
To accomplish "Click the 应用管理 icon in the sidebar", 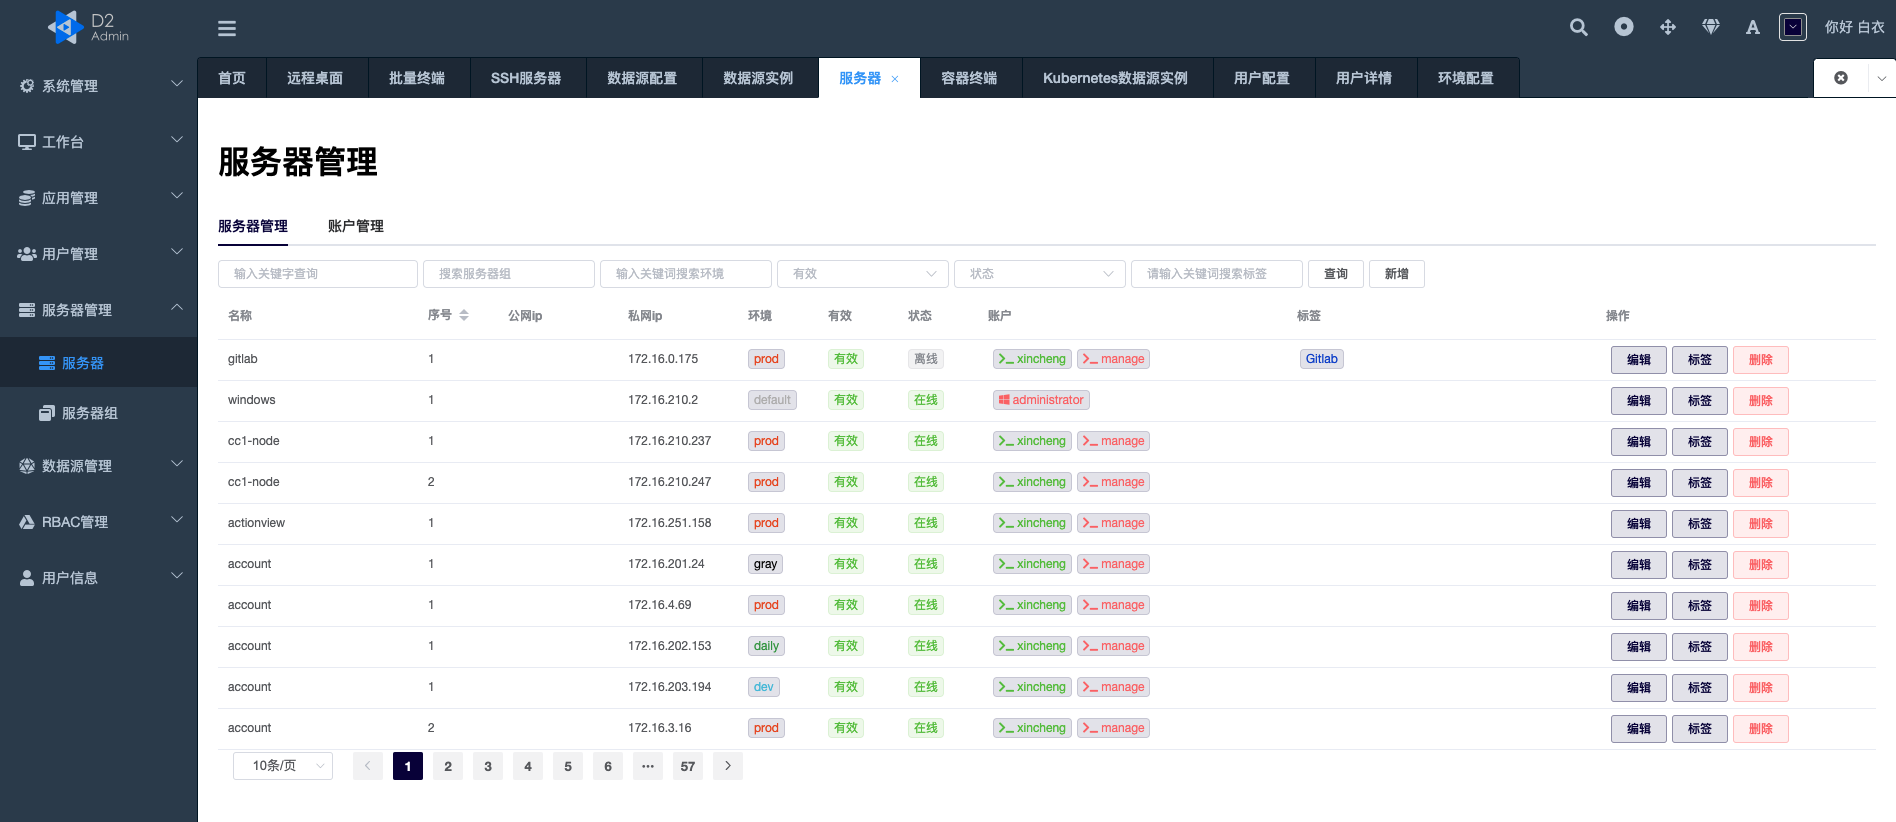I will click(x=27, y=198).
